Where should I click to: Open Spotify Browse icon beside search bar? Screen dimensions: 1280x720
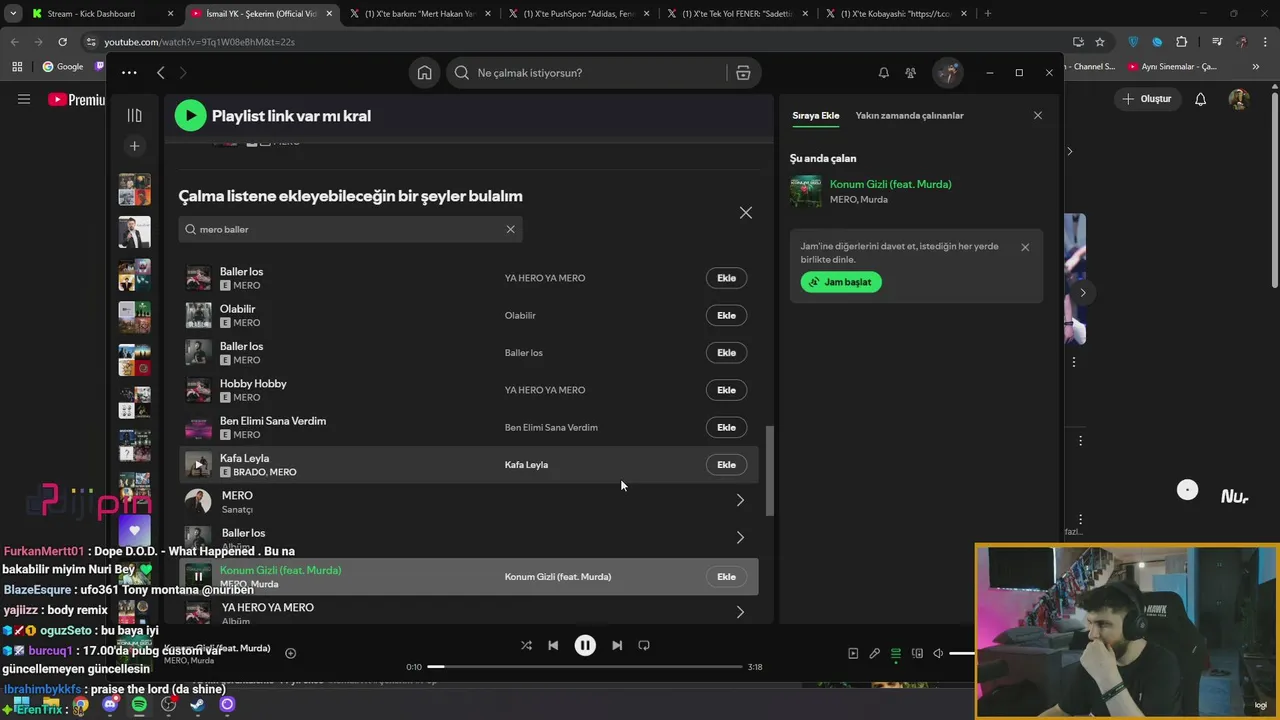(743, 73)
